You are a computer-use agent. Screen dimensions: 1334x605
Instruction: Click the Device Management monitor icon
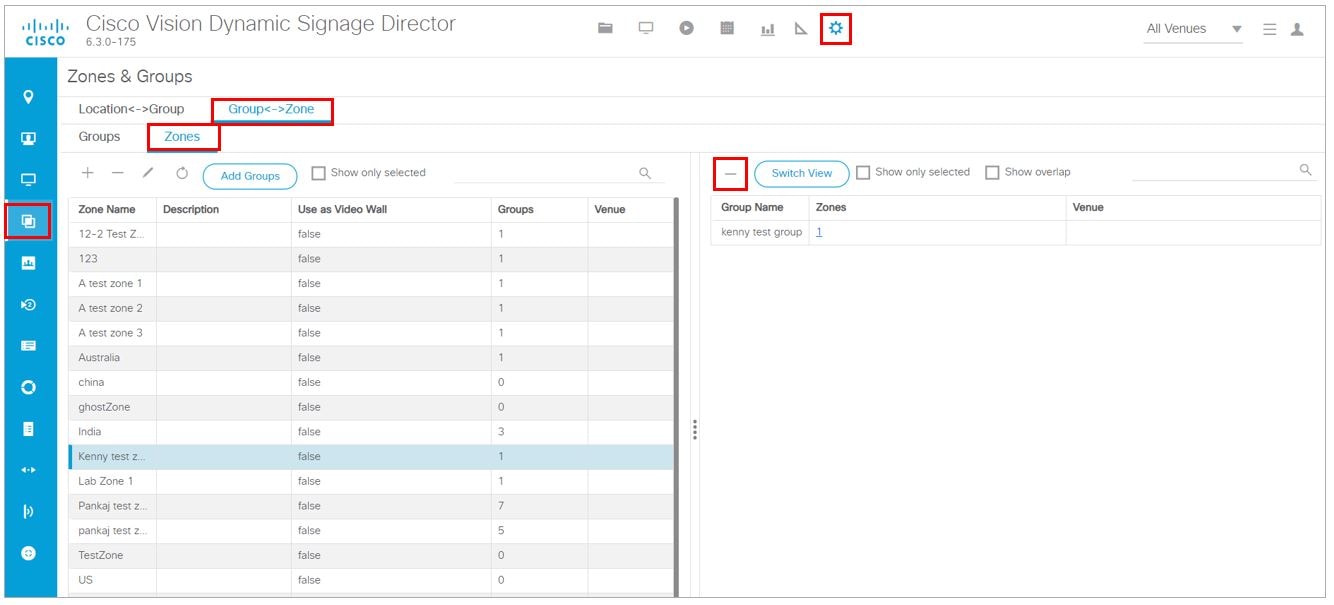(645, 28)
